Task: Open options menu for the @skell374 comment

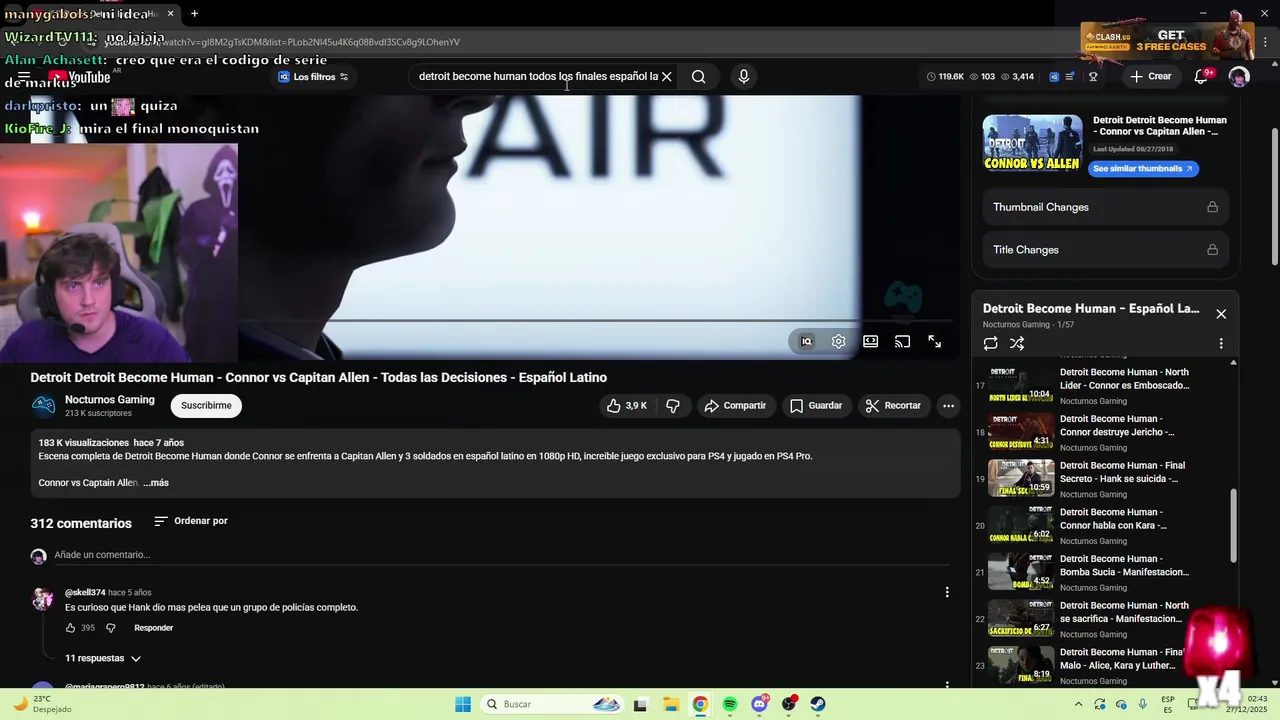Action: coord(947,593)
